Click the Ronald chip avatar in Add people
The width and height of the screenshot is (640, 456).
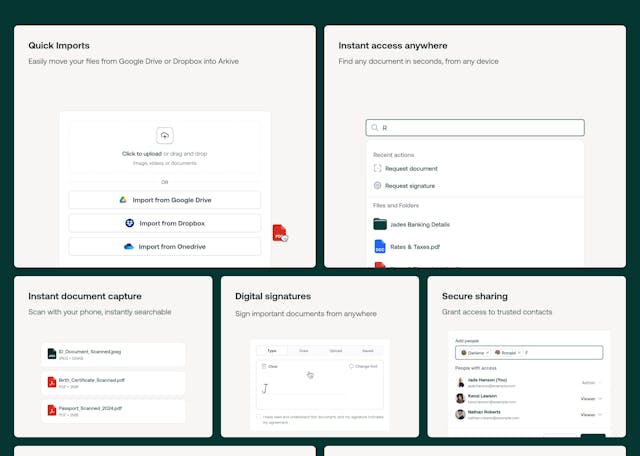pos(497,352)
